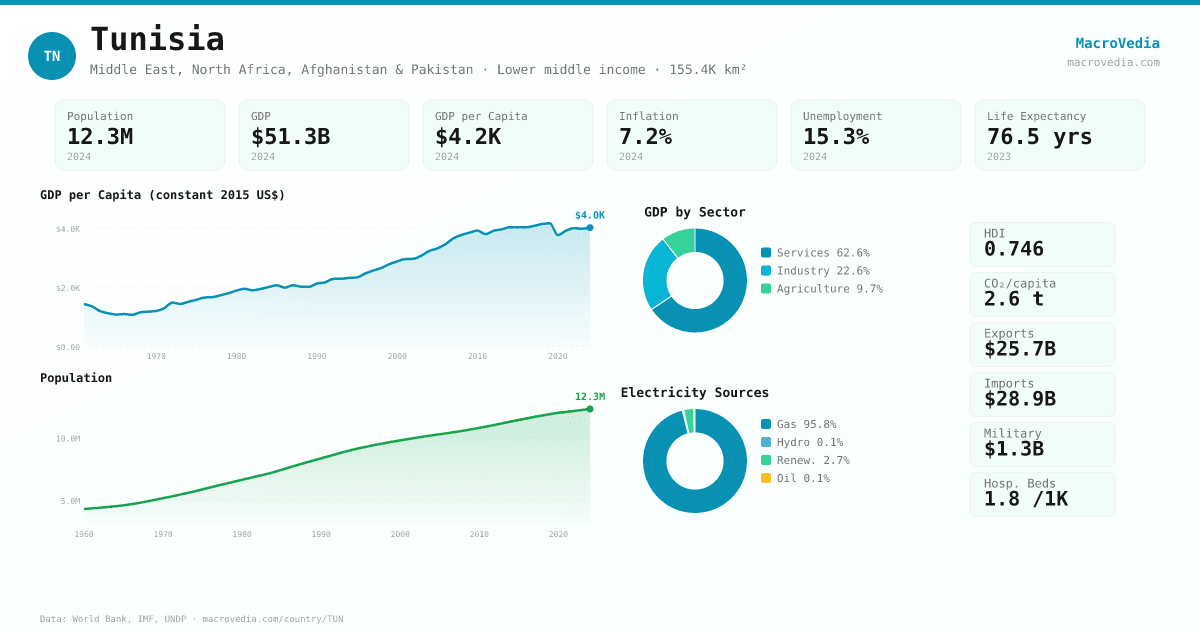Image resolution: width=1200 pixels, height=630 pixels.
Task: Select the Services legend color swatch
Action: [766, 253]
